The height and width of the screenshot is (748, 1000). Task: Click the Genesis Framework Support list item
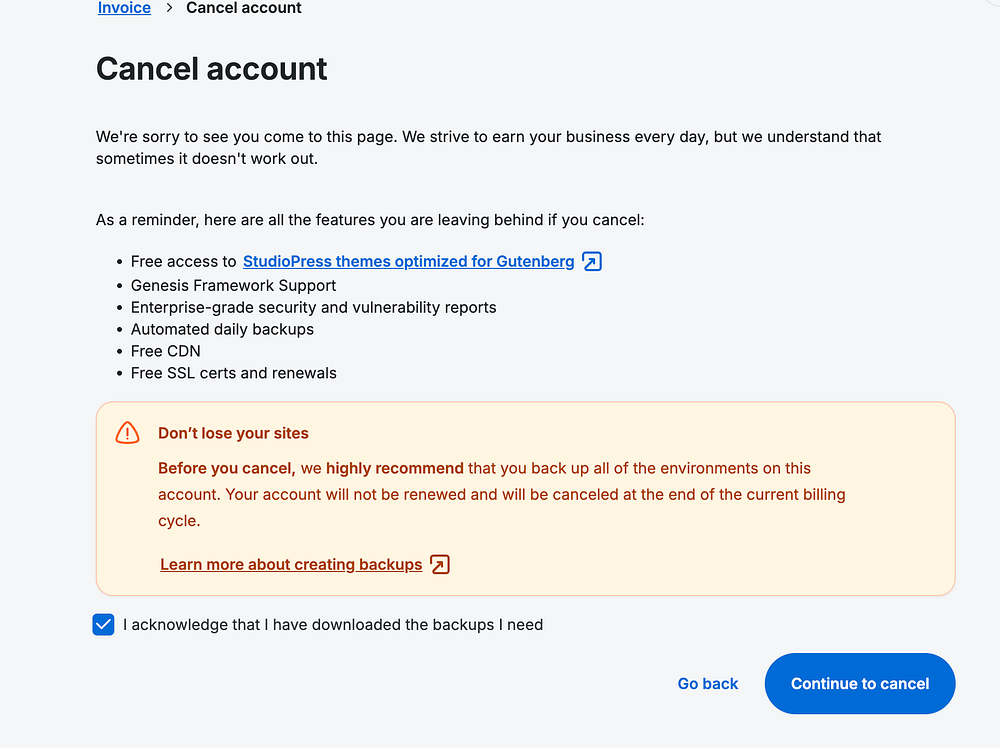(x=233, y=285)
